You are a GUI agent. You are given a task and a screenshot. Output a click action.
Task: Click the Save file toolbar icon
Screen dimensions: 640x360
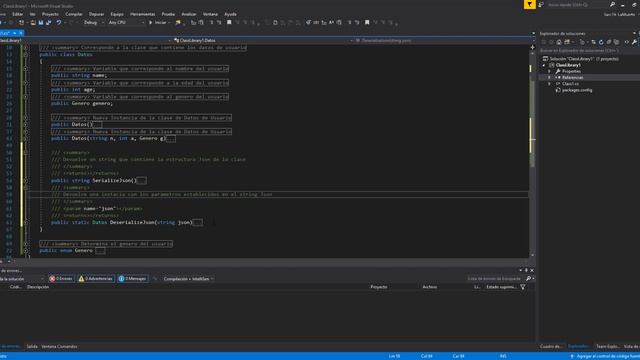coord(41,22)
